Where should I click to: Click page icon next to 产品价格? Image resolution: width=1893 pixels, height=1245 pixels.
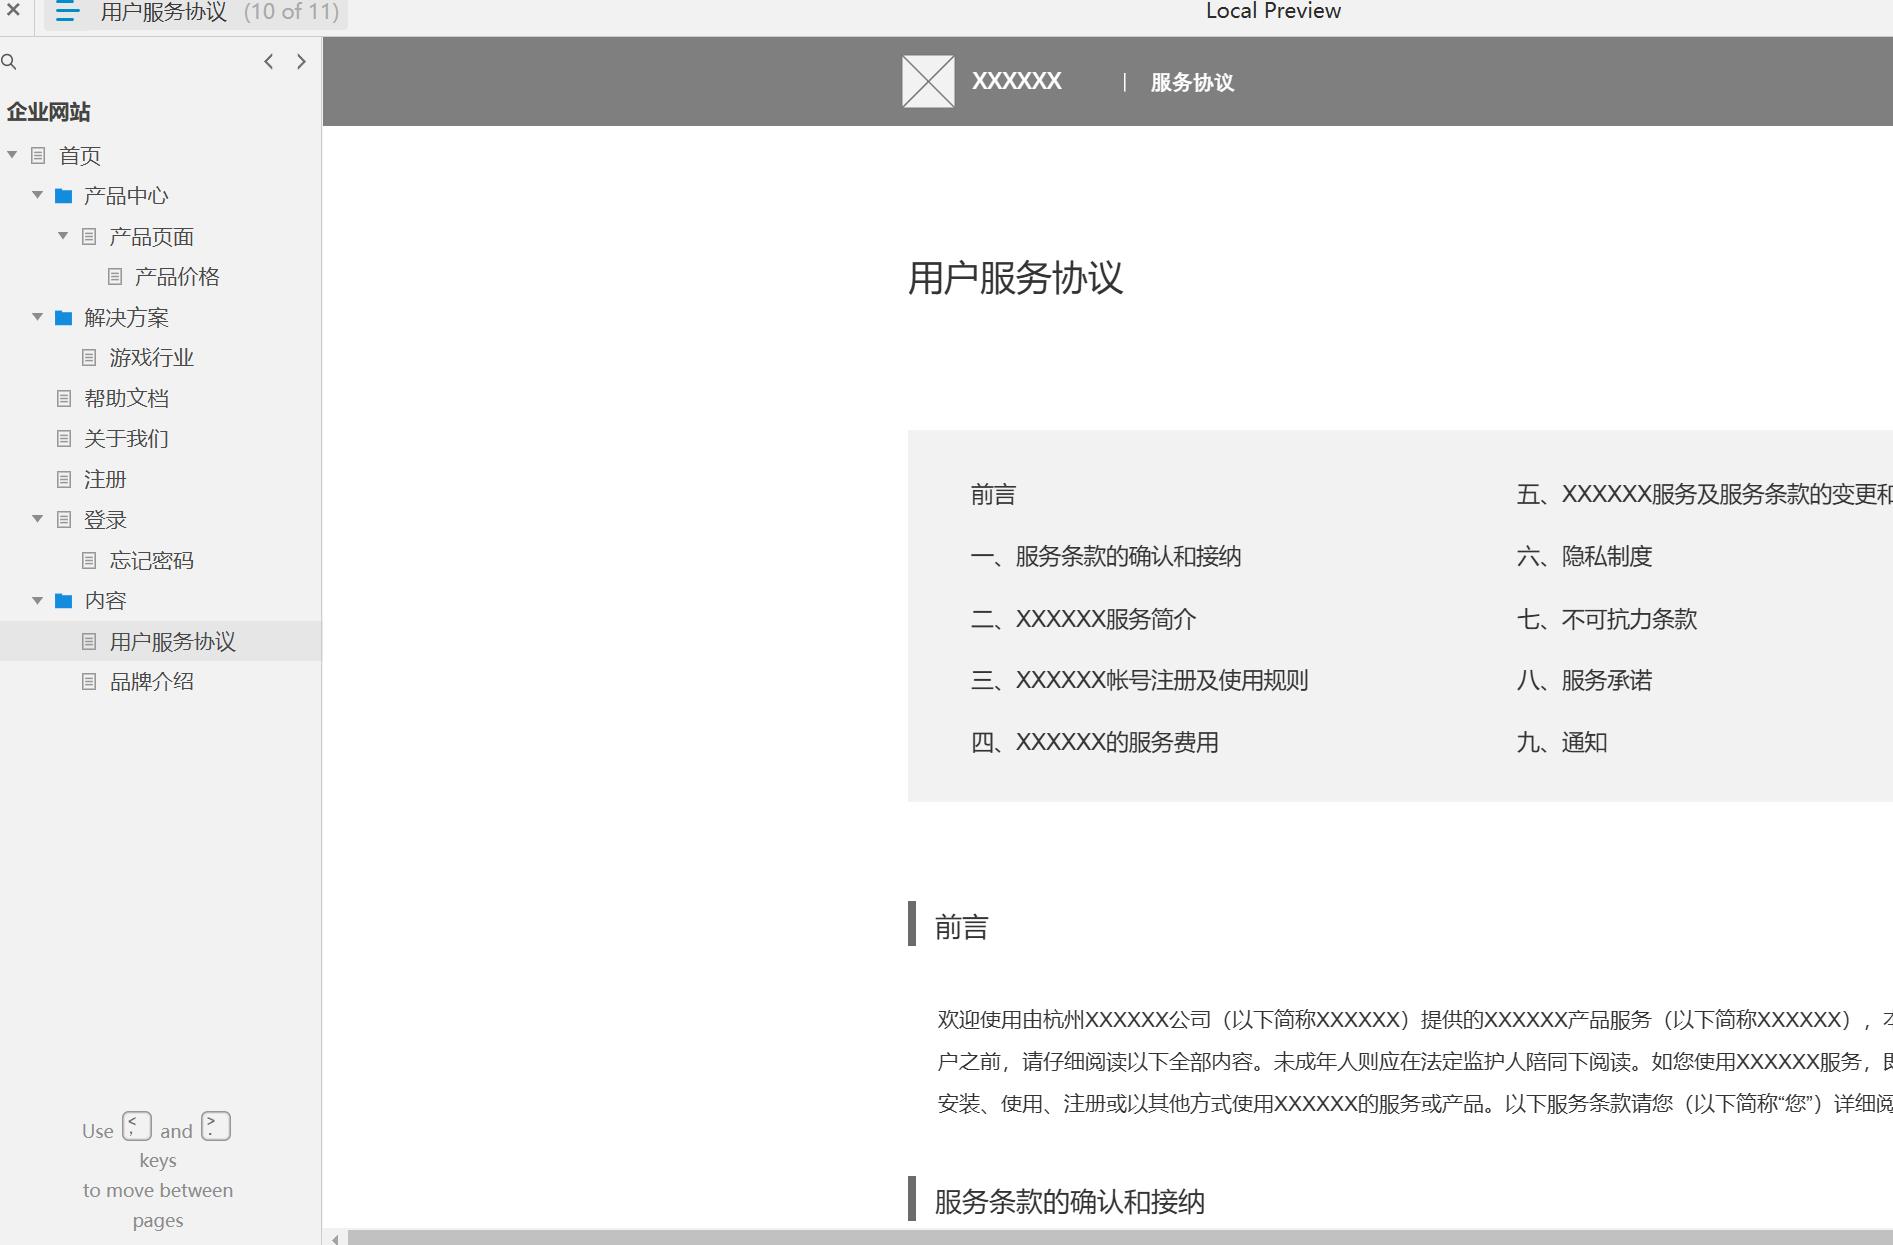(115, 277)
